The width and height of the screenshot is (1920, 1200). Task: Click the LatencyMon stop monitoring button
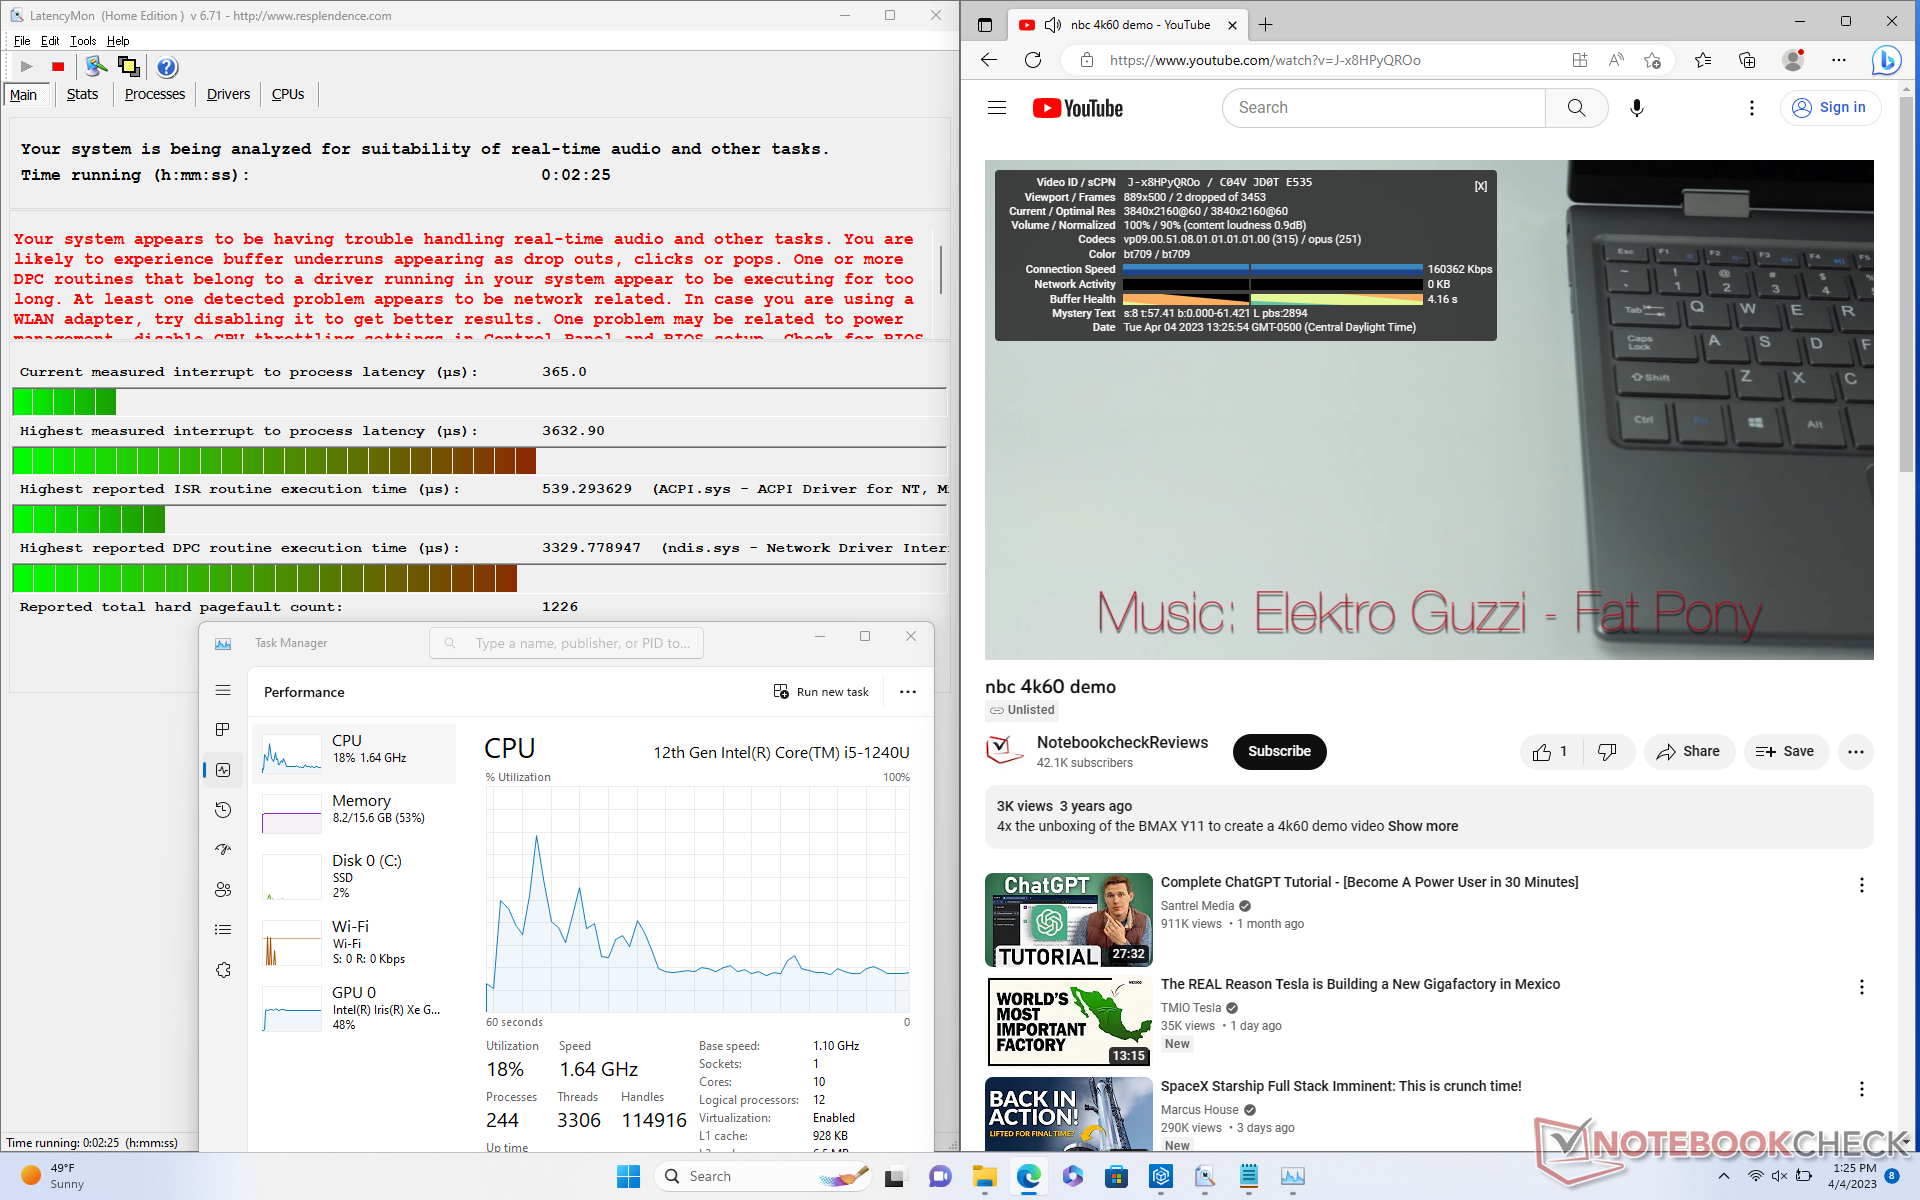[58, 67]
